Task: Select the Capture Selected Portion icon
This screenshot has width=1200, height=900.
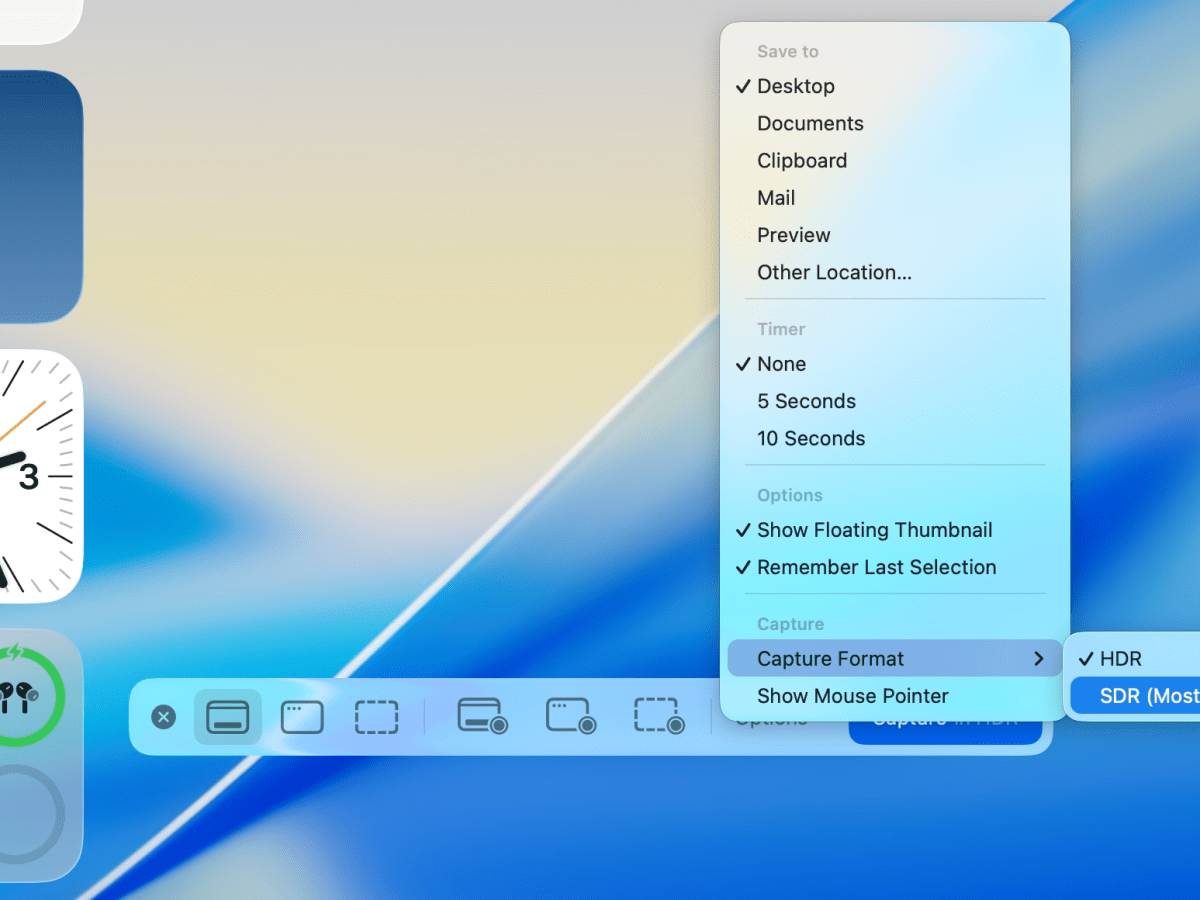Action: (377, 717)
